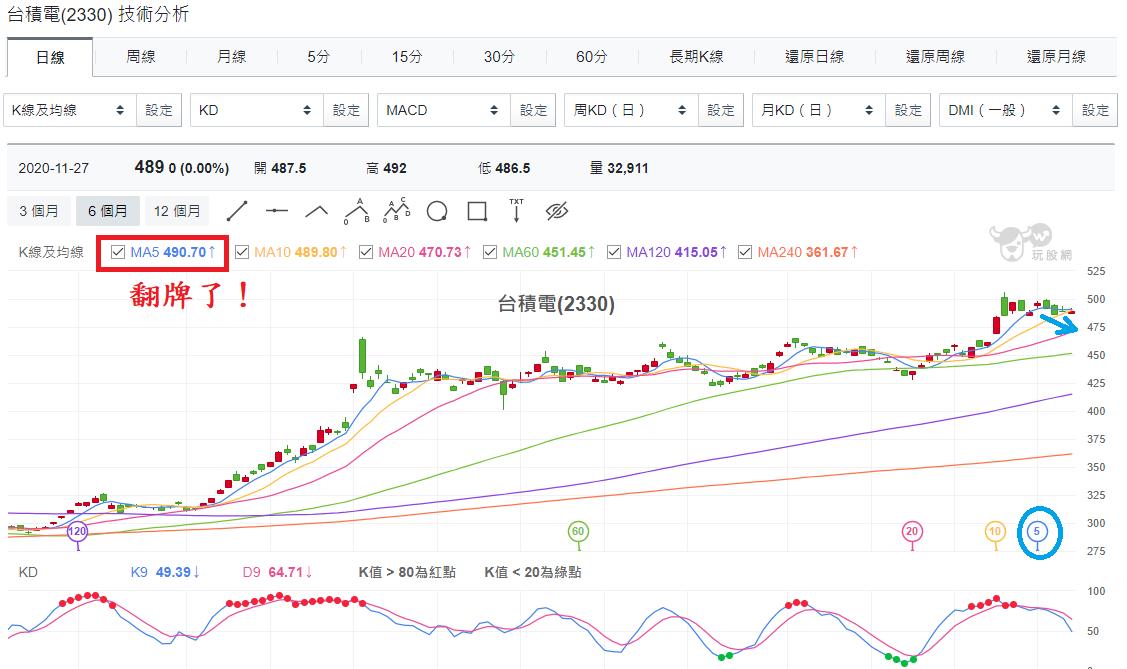Click 設定 button next to K線及均線
Screen dimensions: 1127x669
click(x=159, y=110)
